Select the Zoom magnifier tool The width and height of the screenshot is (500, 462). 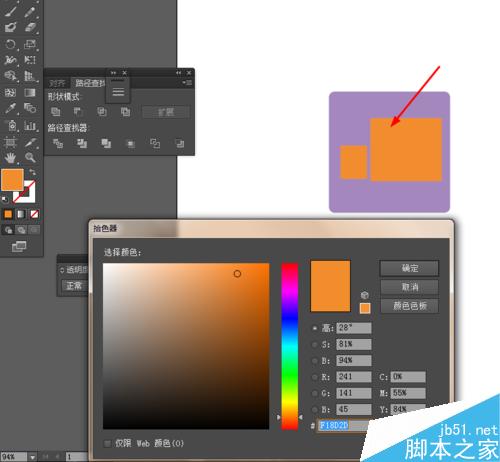(x=30, y=157)
